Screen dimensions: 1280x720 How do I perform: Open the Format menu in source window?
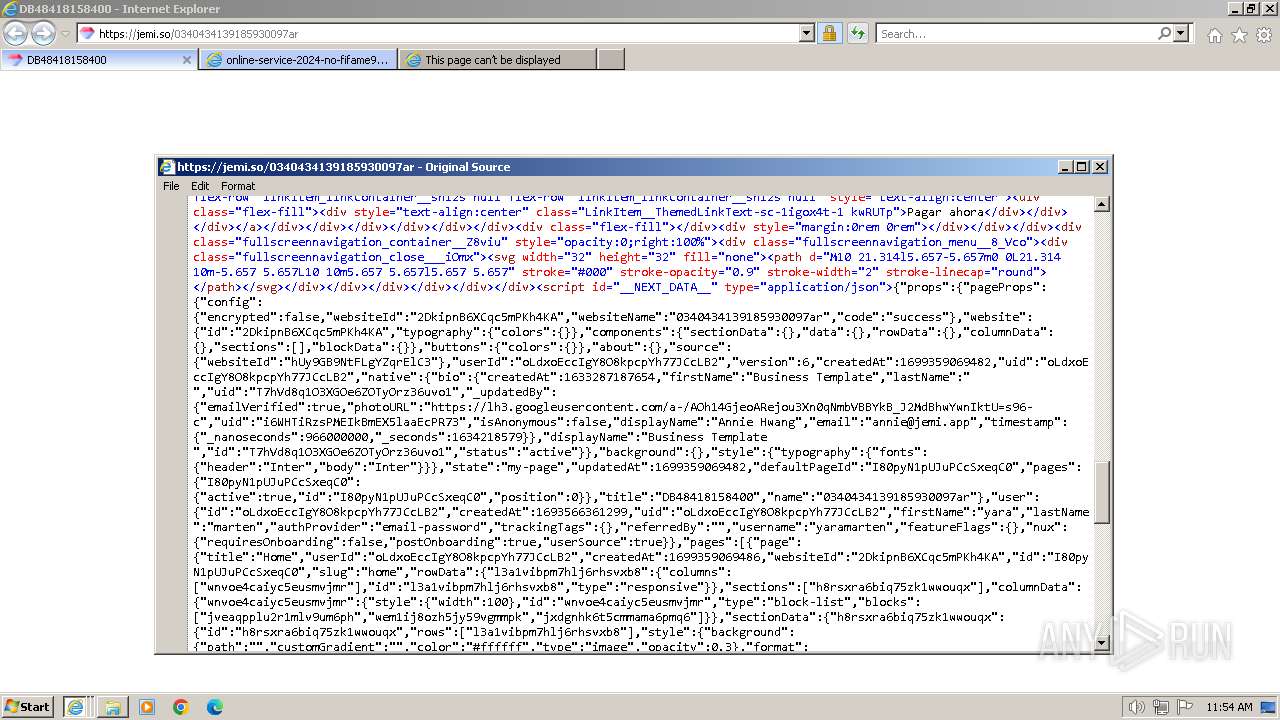[x=238, y=186]
